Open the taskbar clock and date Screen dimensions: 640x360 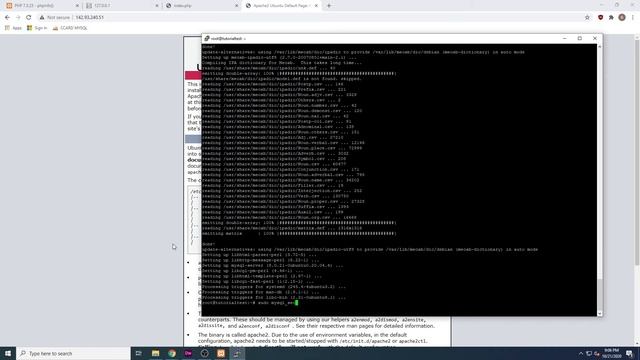[x=611, y=353]
